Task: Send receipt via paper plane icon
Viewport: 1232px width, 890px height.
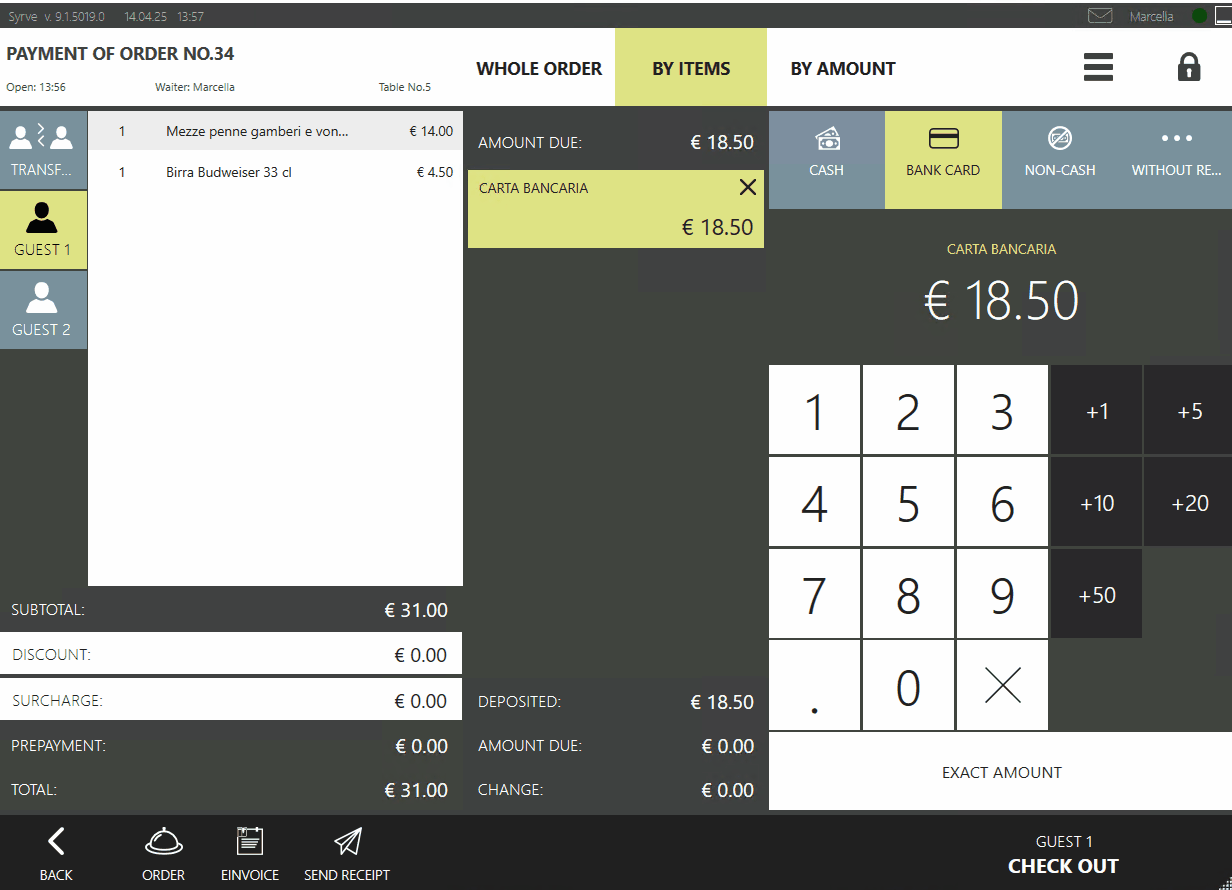Action: (347, 854)
